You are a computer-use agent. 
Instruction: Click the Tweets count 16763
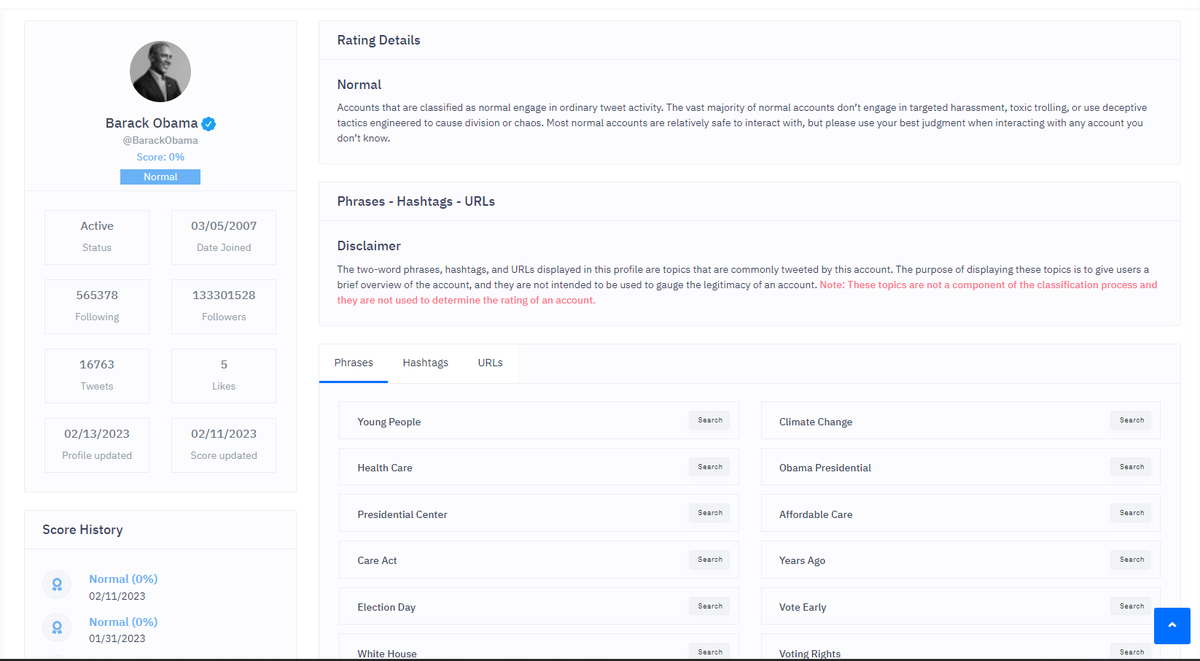click(x=97, y=365)
